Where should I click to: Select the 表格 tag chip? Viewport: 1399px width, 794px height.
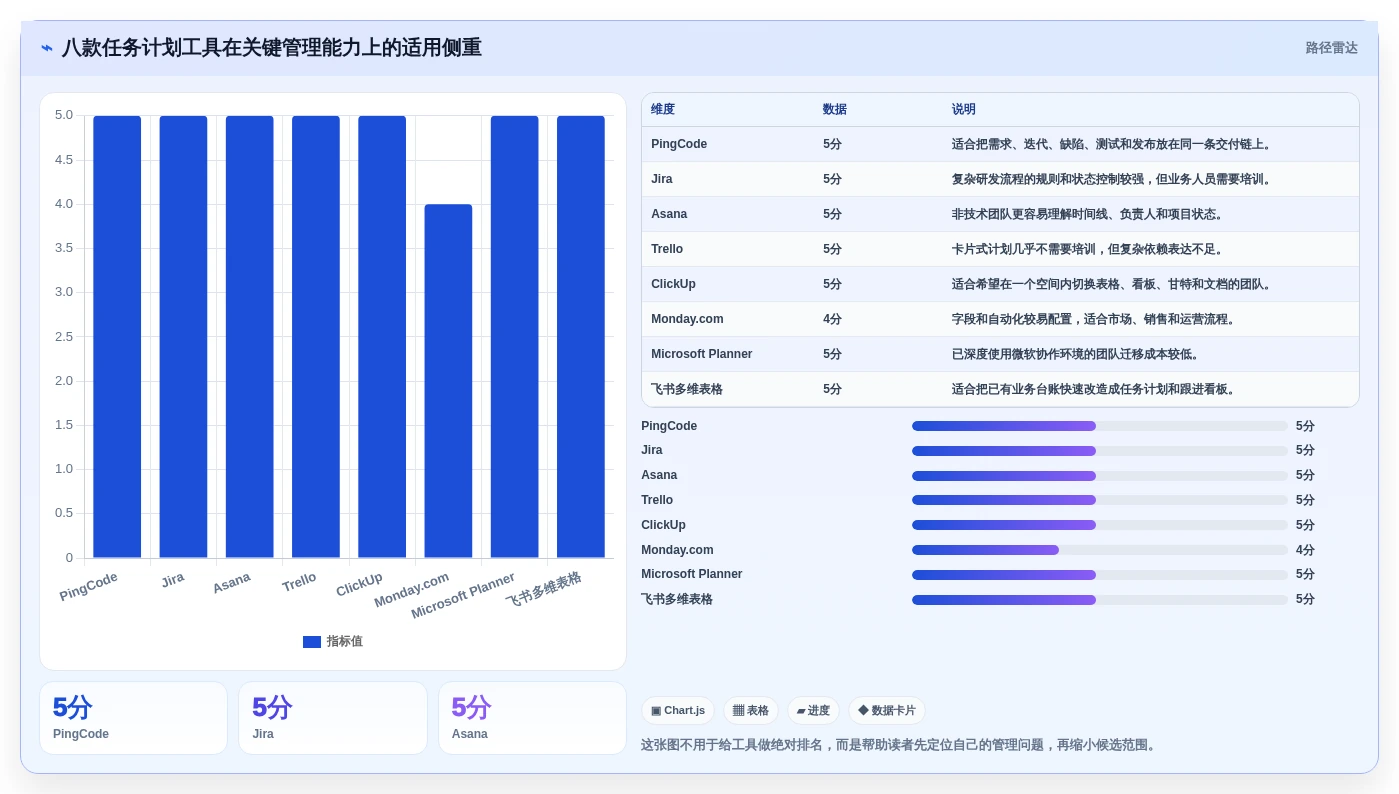point(750,711)
